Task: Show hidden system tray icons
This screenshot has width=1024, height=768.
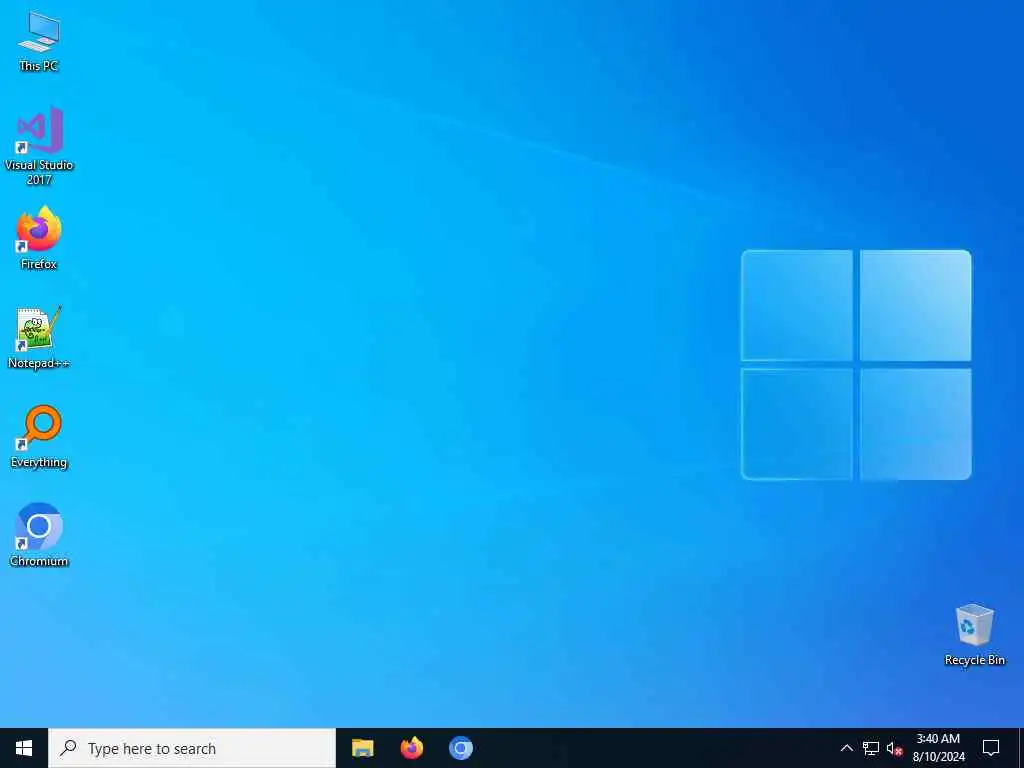Action: click(846, 748)
